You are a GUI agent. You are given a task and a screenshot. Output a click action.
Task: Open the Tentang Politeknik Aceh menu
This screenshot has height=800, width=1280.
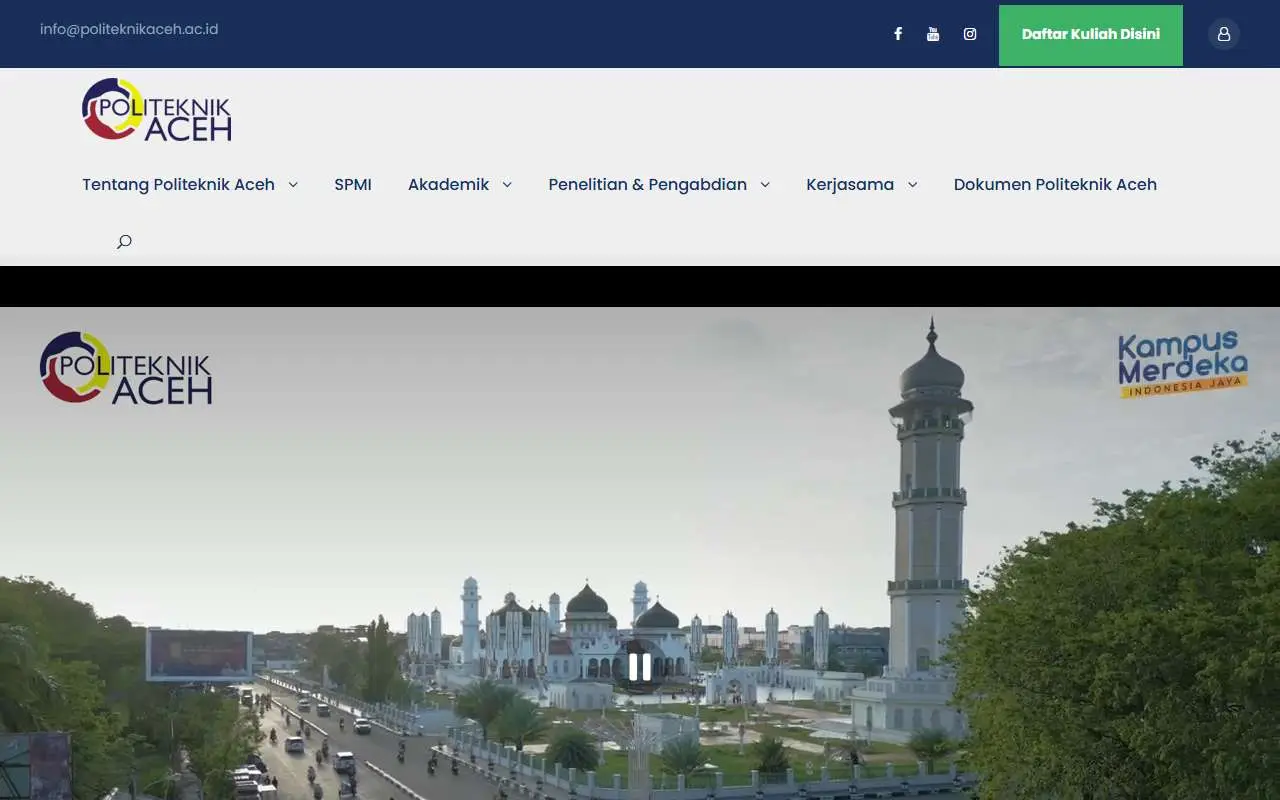pos(178,184)
